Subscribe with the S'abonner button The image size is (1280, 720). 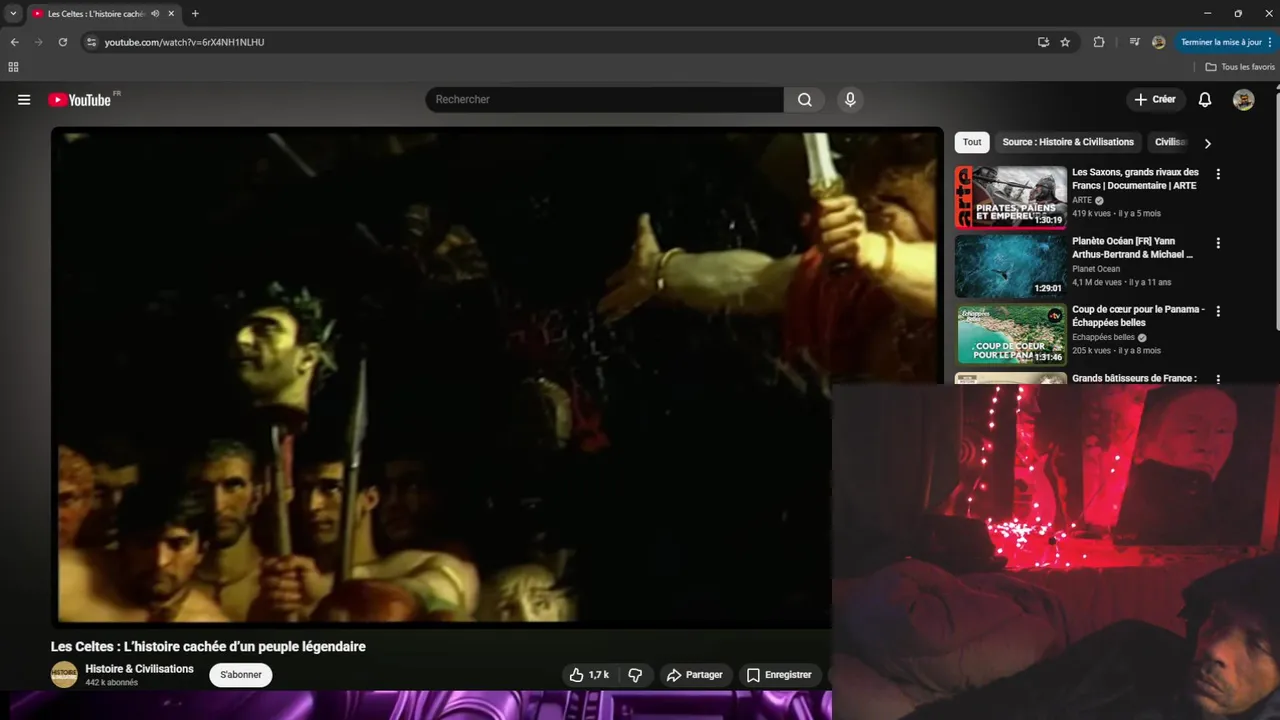coord(241,675)
